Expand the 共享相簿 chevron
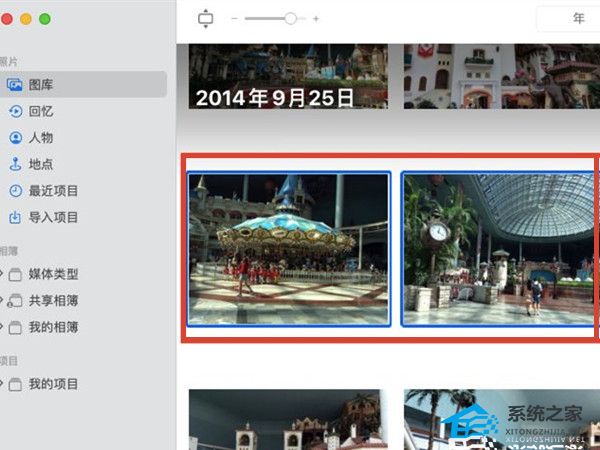Screen dimensions: 600x450 tap(1, 300)
